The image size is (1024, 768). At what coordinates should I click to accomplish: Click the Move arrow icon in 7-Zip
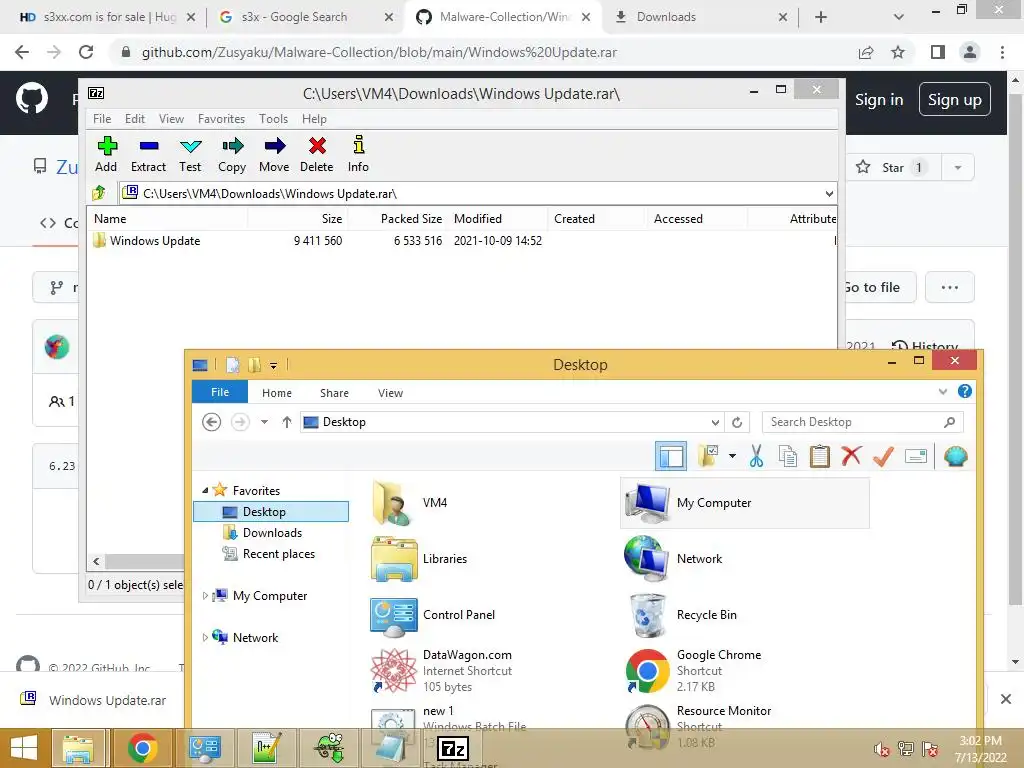pyautogui.click(x=274, y=154)
